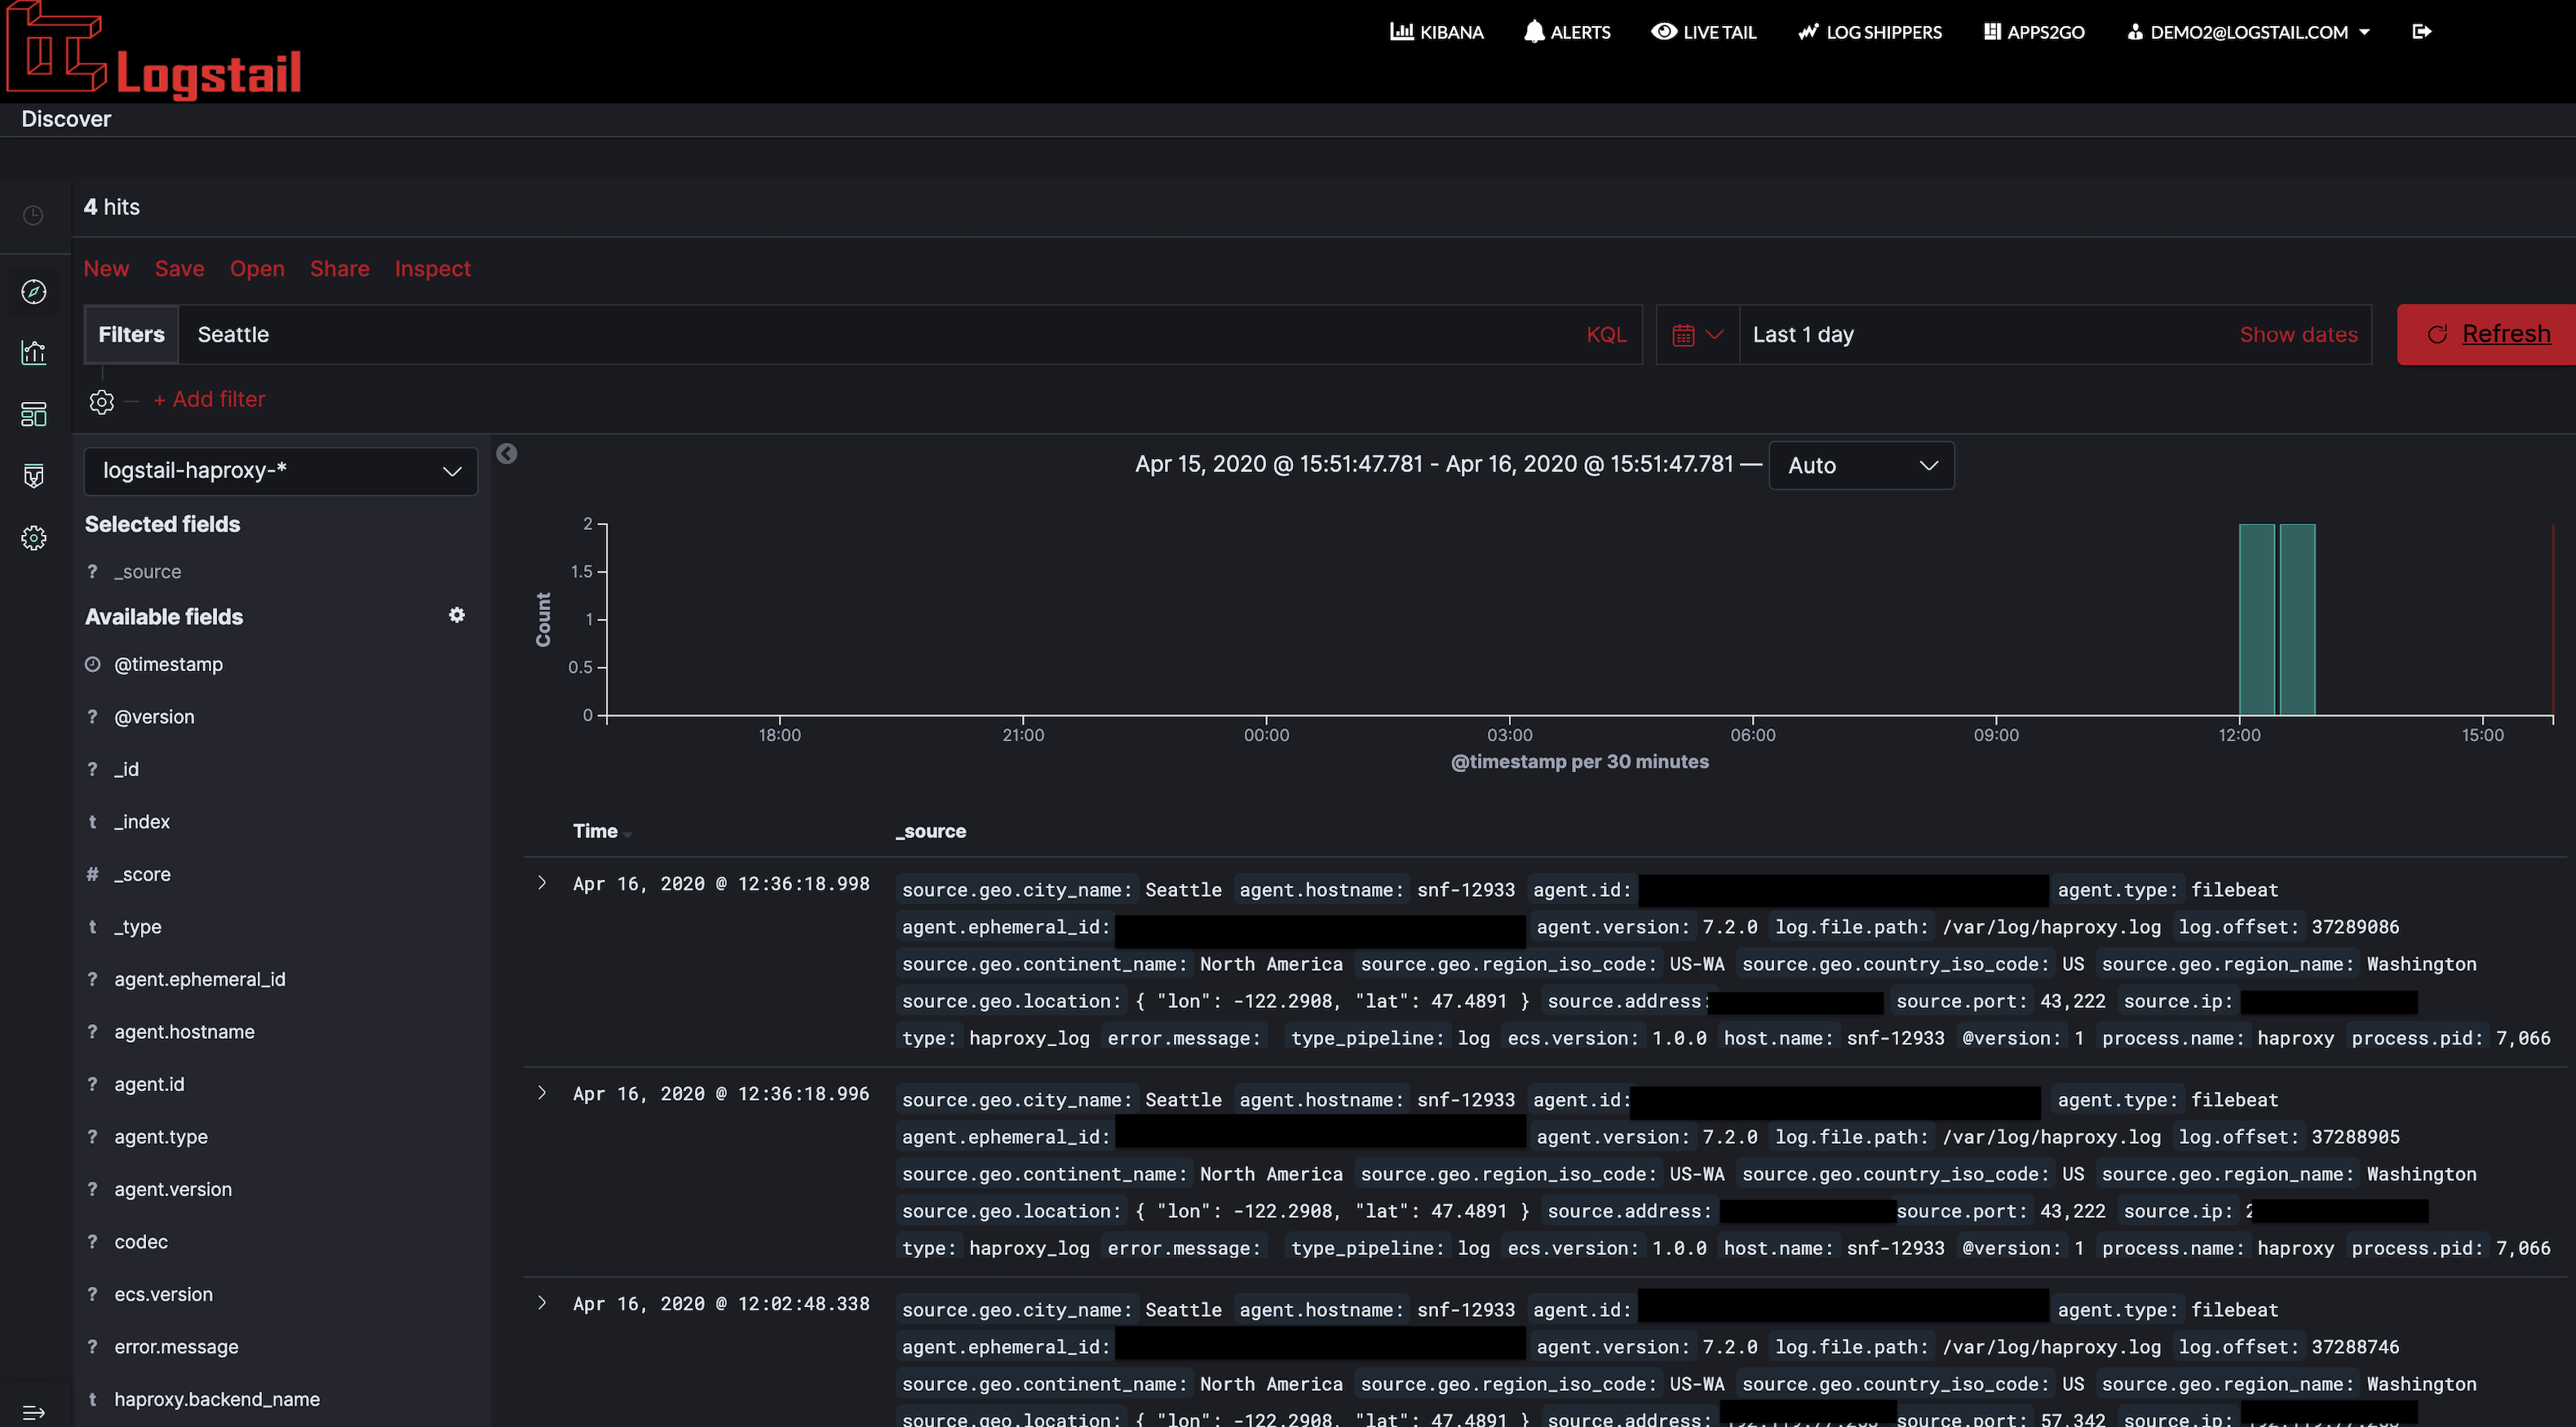Collapse the fields sidebar with arrow icon
The height and width of the screenshot is (1427, 2576).
(507, 453)
